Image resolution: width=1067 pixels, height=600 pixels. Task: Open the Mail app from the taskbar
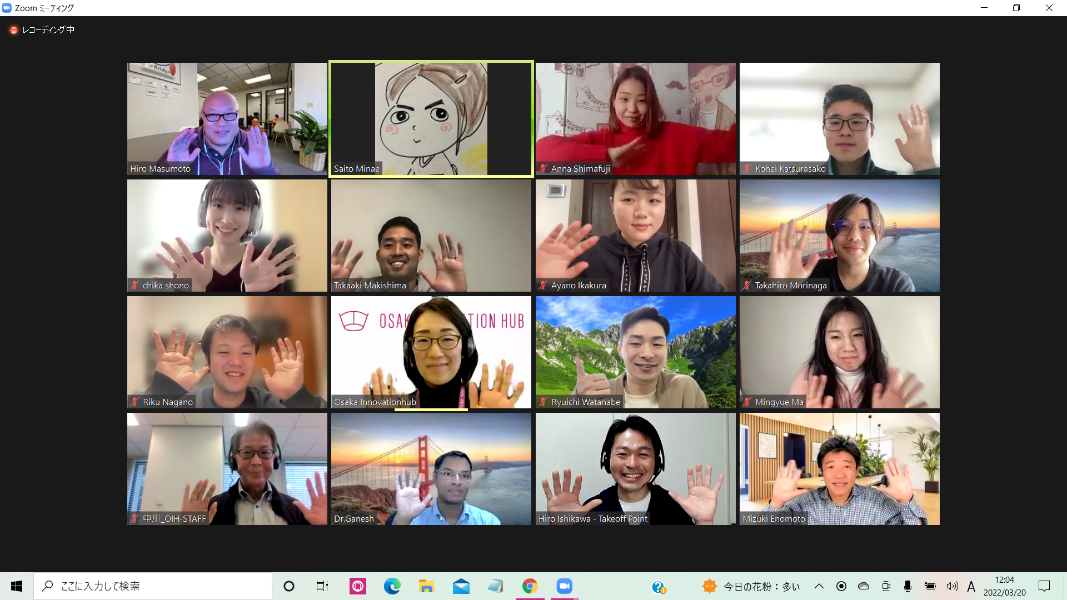[x=461, y=586]
